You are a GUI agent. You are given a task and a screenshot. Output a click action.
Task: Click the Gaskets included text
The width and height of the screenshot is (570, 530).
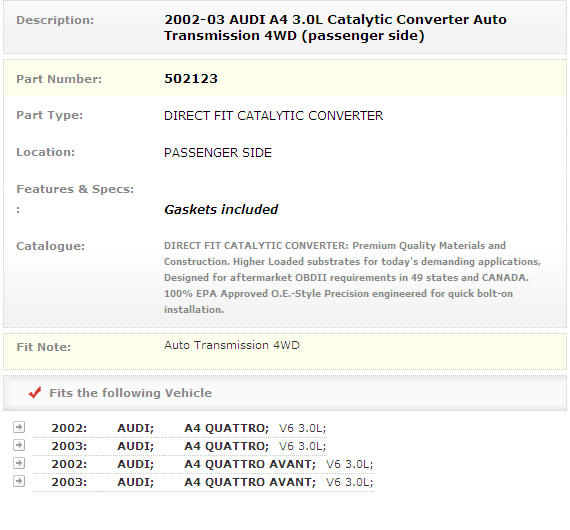[x=221, y=209]
